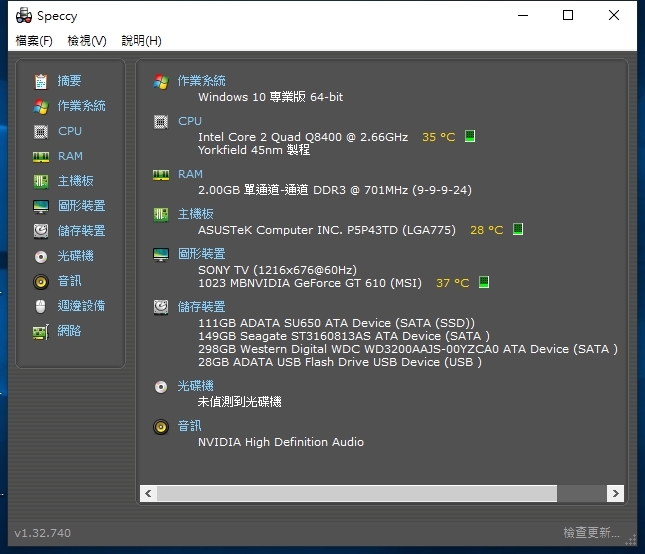Click the CPU temperature value 35 °C

[439, 137]
